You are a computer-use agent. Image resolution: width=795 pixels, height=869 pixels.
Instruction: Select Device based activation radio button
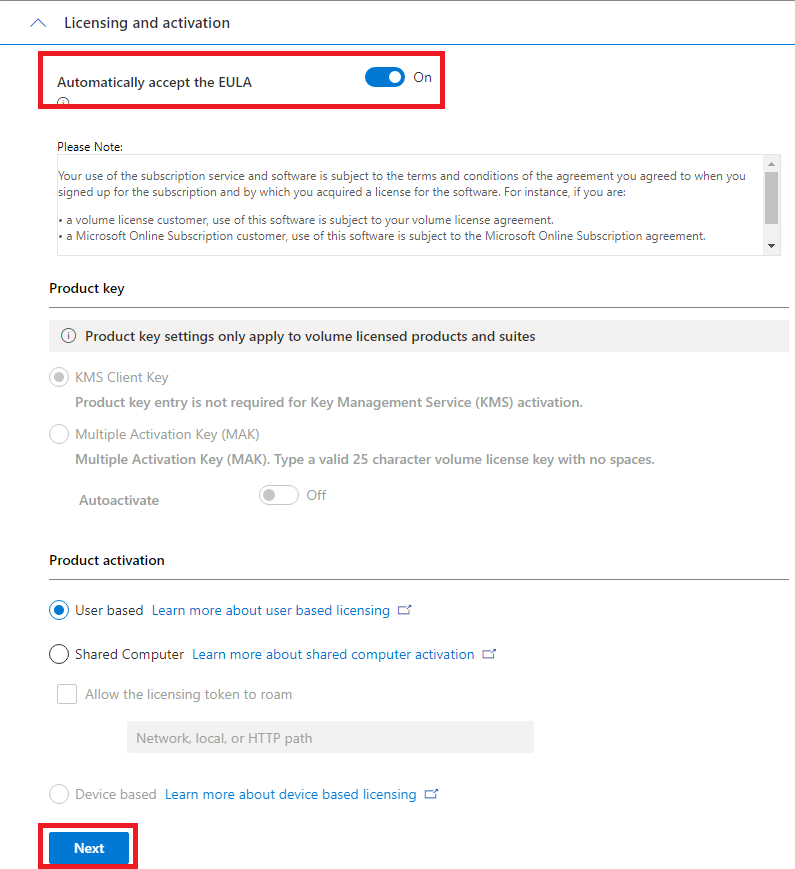pos(59,794)
